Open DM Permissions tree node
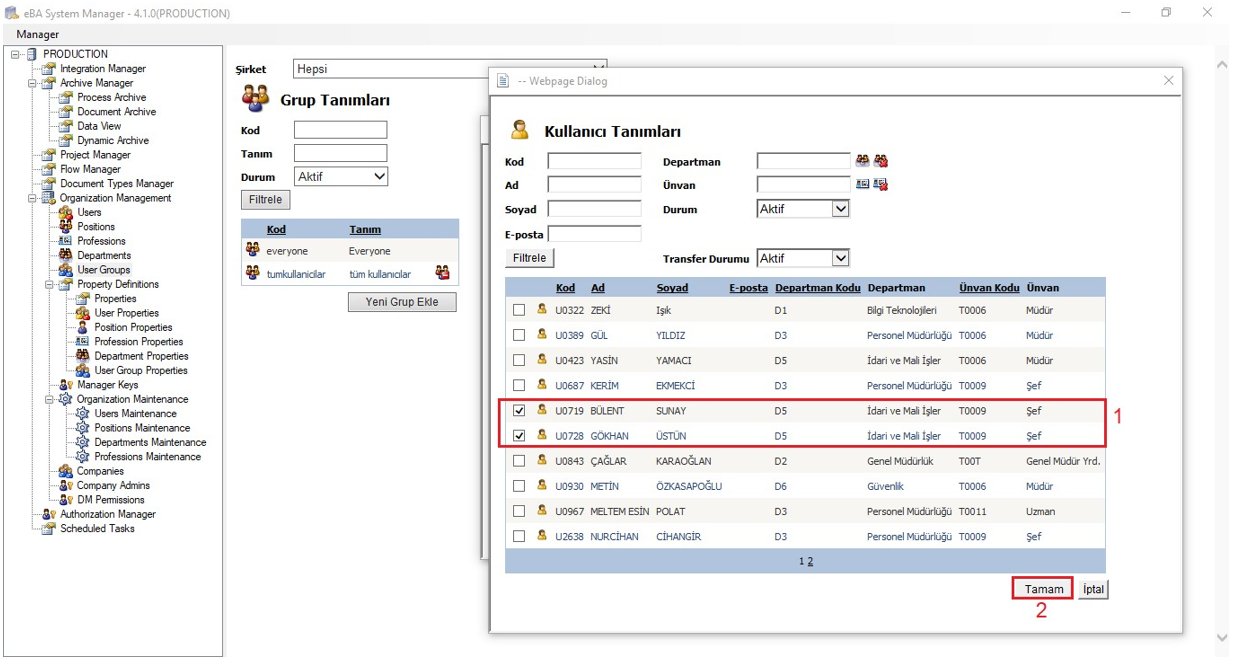This screenshot has width=1236, height=659. (110, 500)
